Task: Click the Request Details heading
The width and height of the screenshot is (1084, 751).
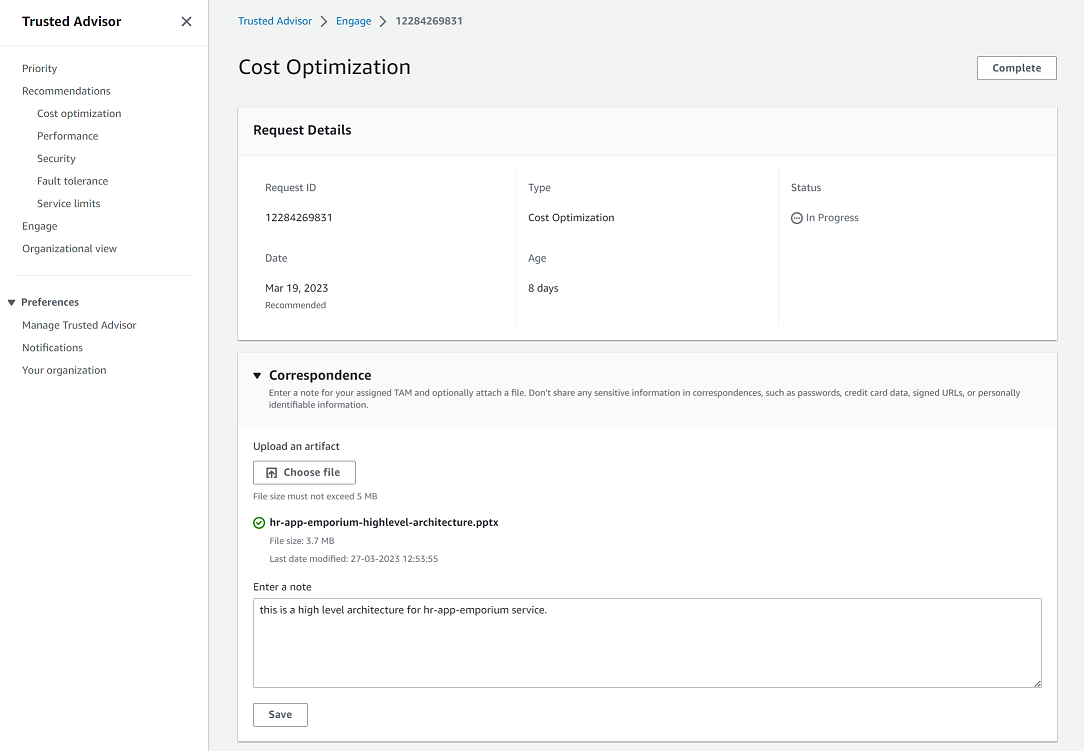Action: (302, 130)
